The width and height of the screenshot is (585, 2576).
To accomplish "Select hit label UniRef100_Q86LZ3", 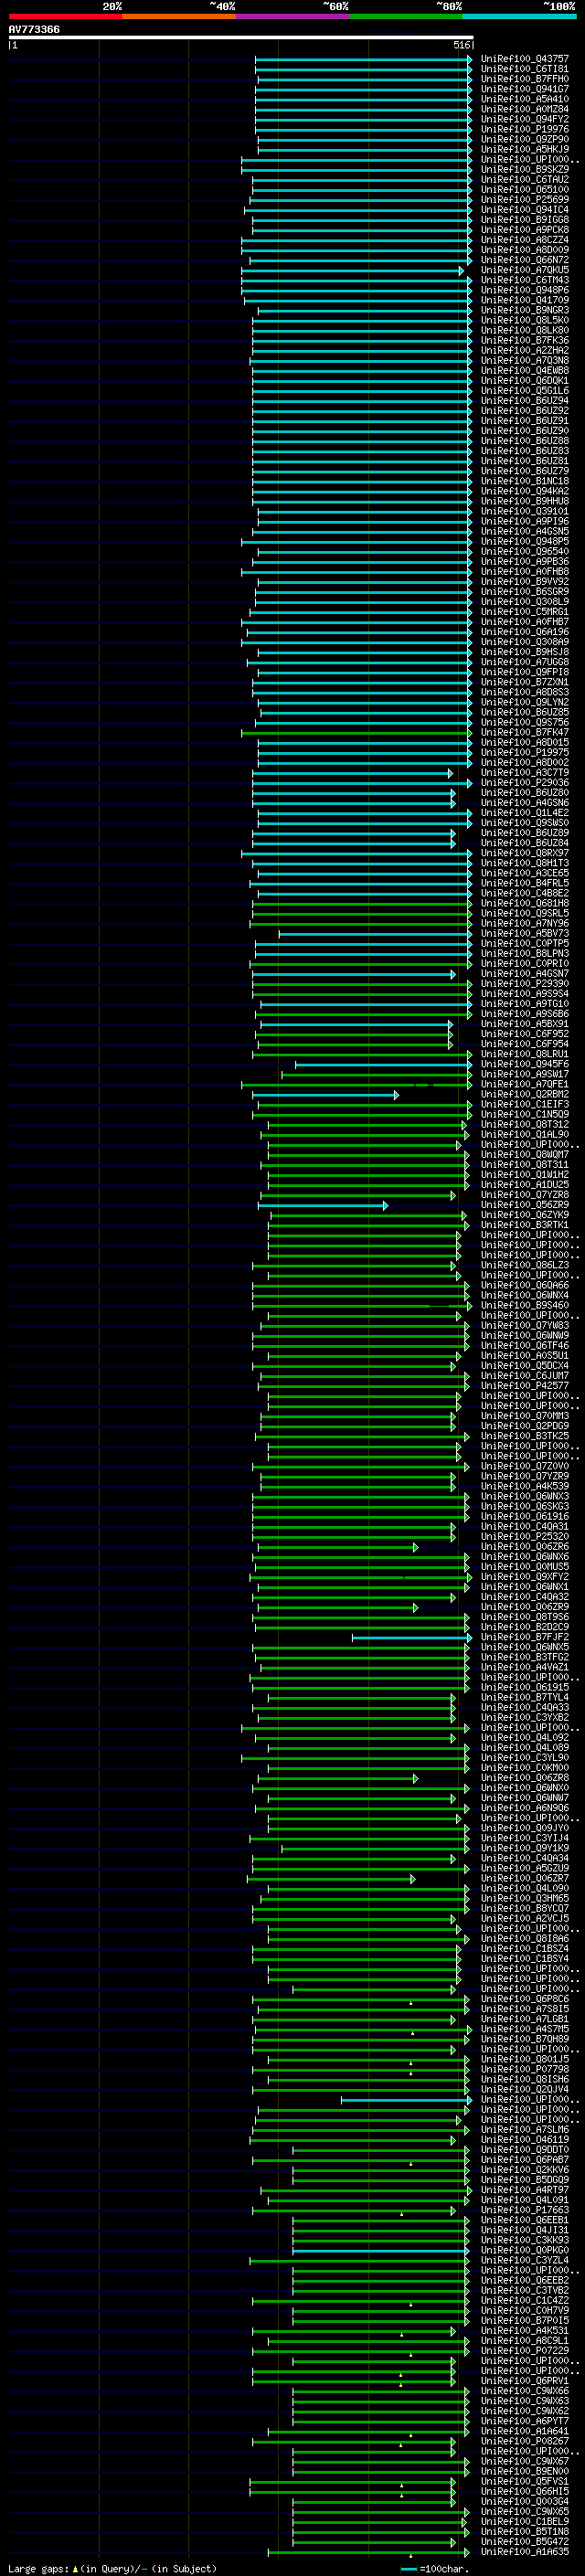I will (525, 1265).
